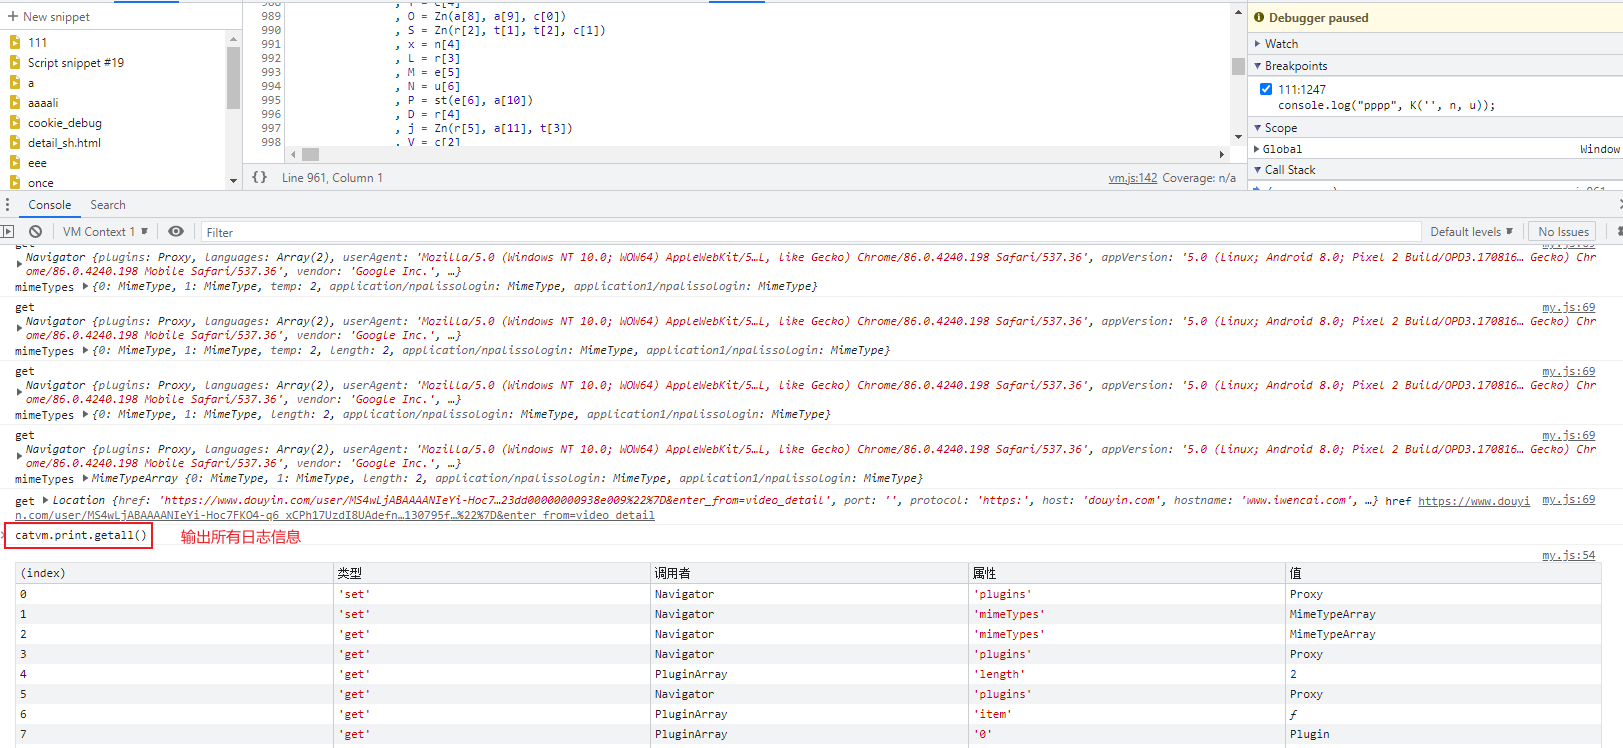Click the live expression eye icon

tap(176, 231)
